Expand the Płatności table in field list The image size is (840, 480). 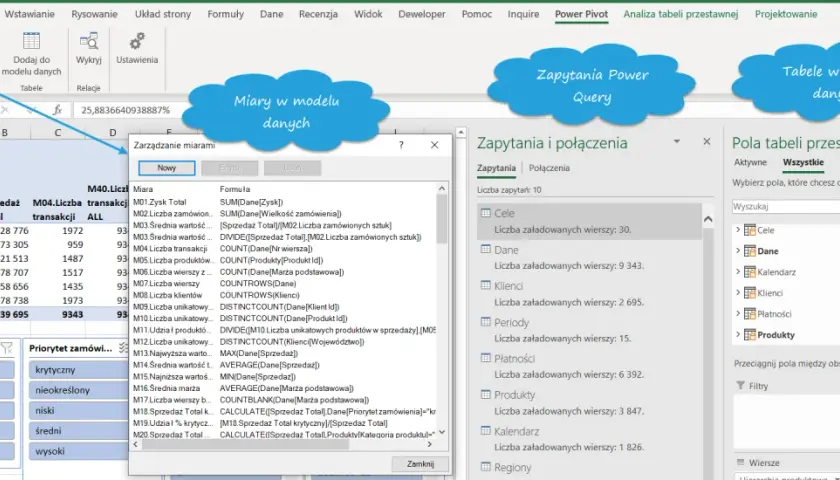pyautogui.click(x=738, y=314)
